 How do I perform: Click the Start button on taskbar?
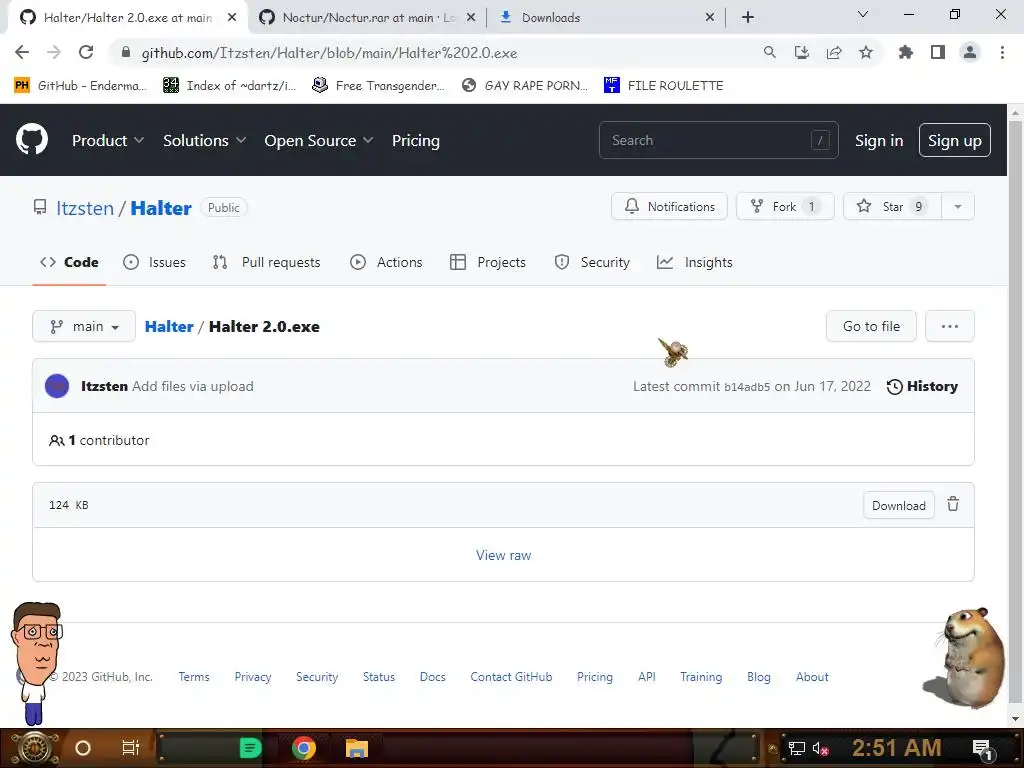[x=34, y=748]
